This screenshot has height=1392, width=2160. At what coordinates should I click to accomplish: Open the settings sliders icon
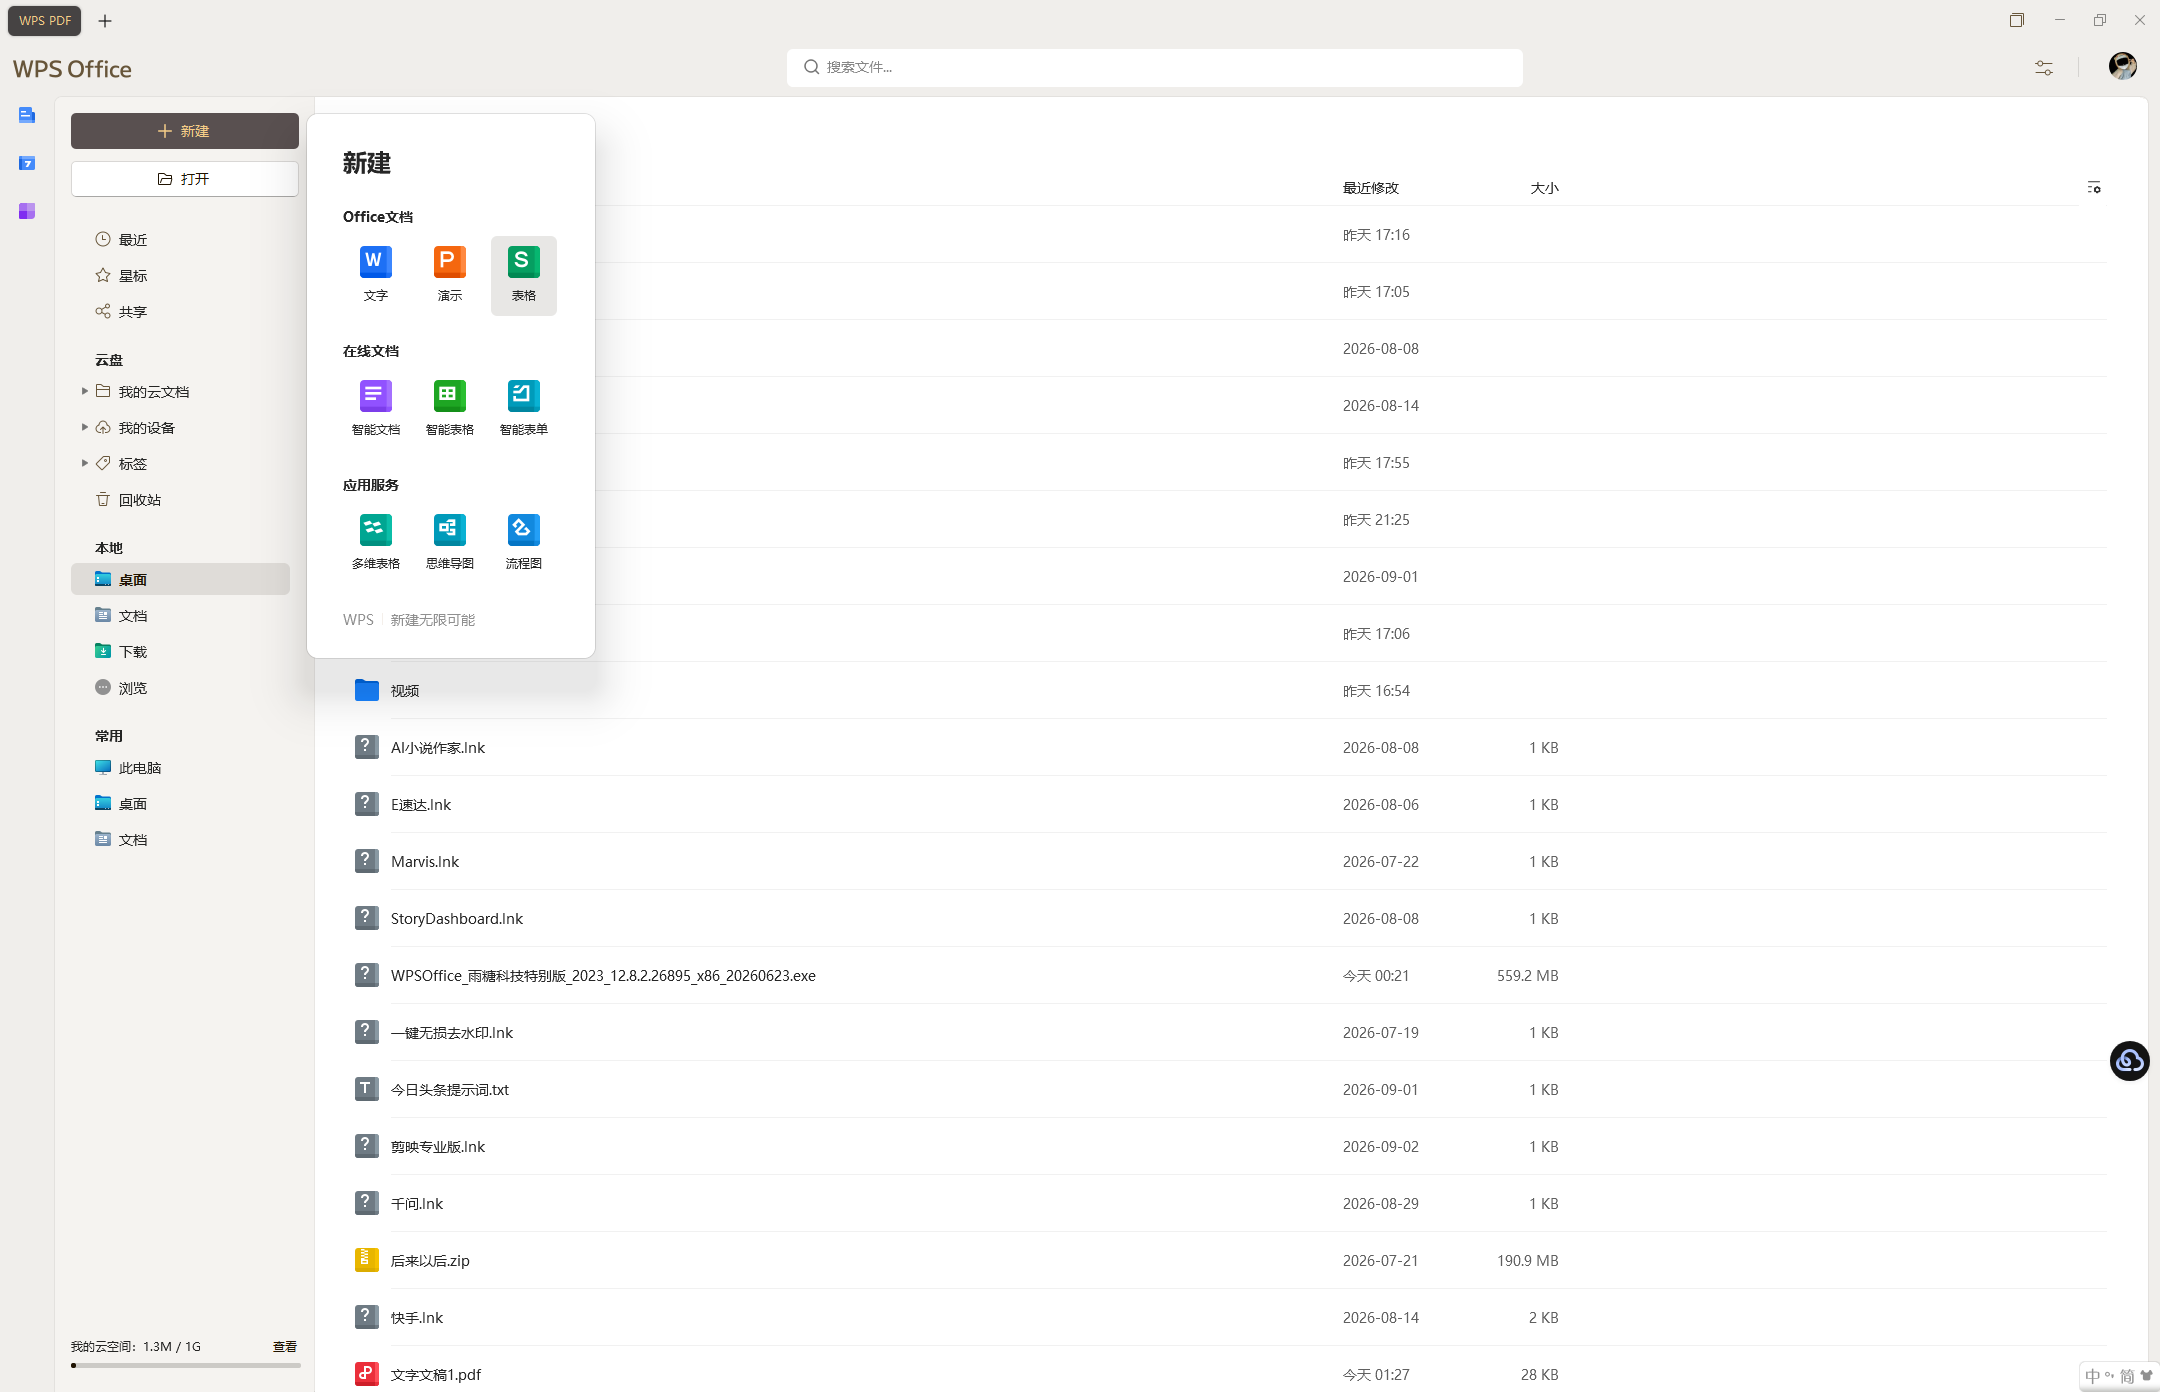(2044, 67)
